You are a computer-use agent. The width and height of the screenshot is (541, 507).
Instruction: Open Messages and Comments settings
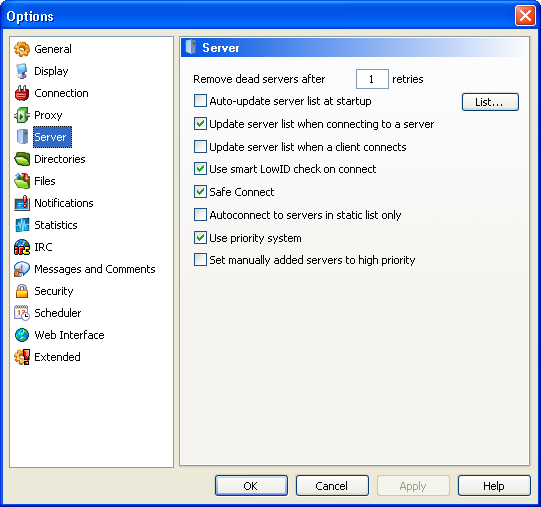tap(95, 269)
